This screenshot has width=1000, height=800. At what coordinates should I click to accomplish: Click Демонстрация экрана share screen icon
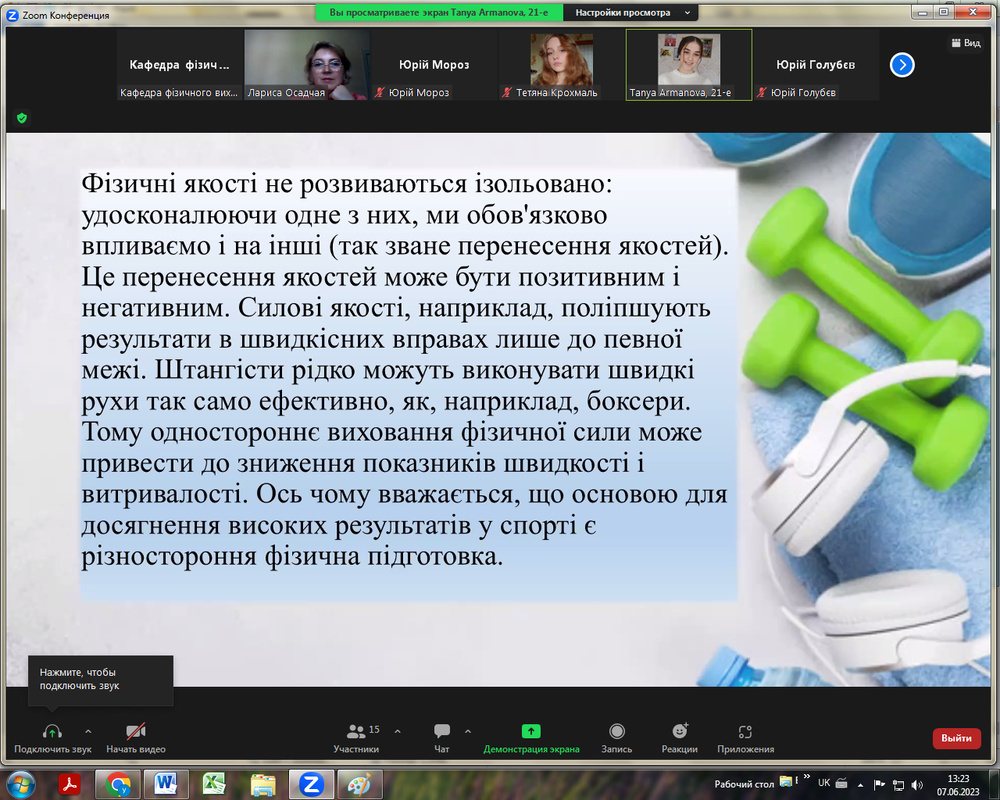(x=531, y=731)
